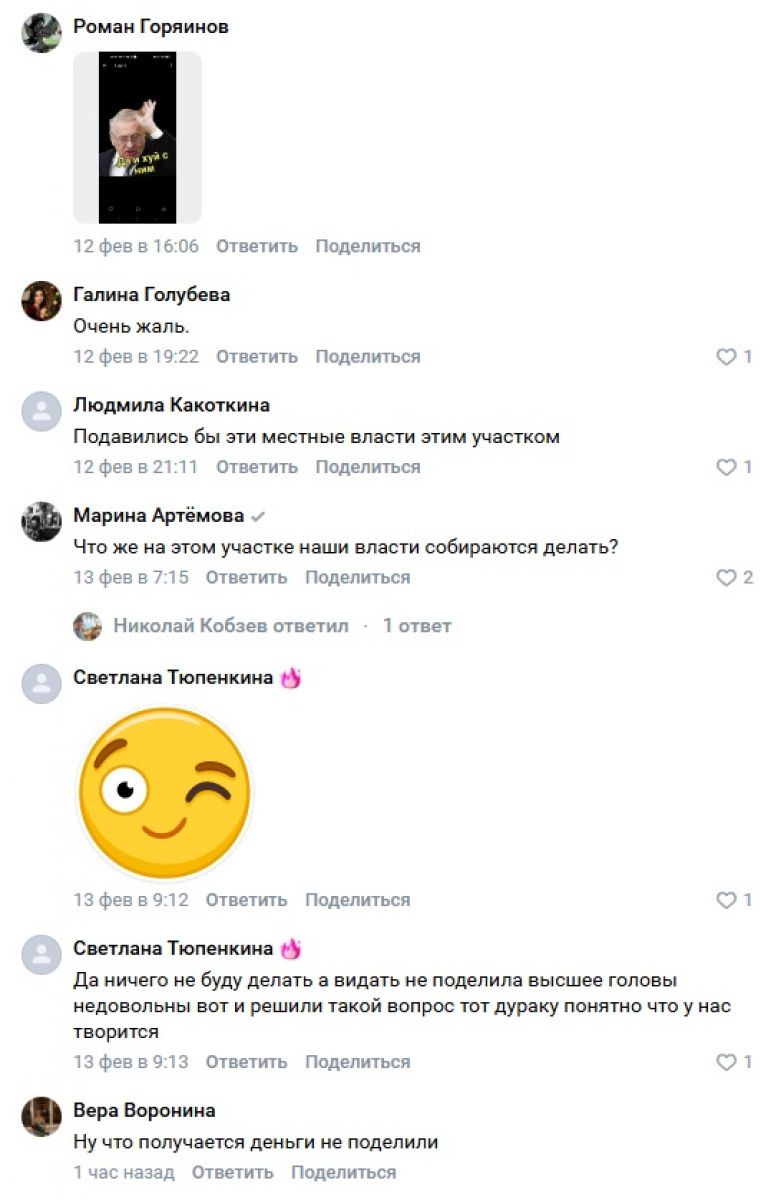Share Галина Голубева's comment
Image resolution: width=771 pixels, height=1200 pixels.
coord(368,357)
